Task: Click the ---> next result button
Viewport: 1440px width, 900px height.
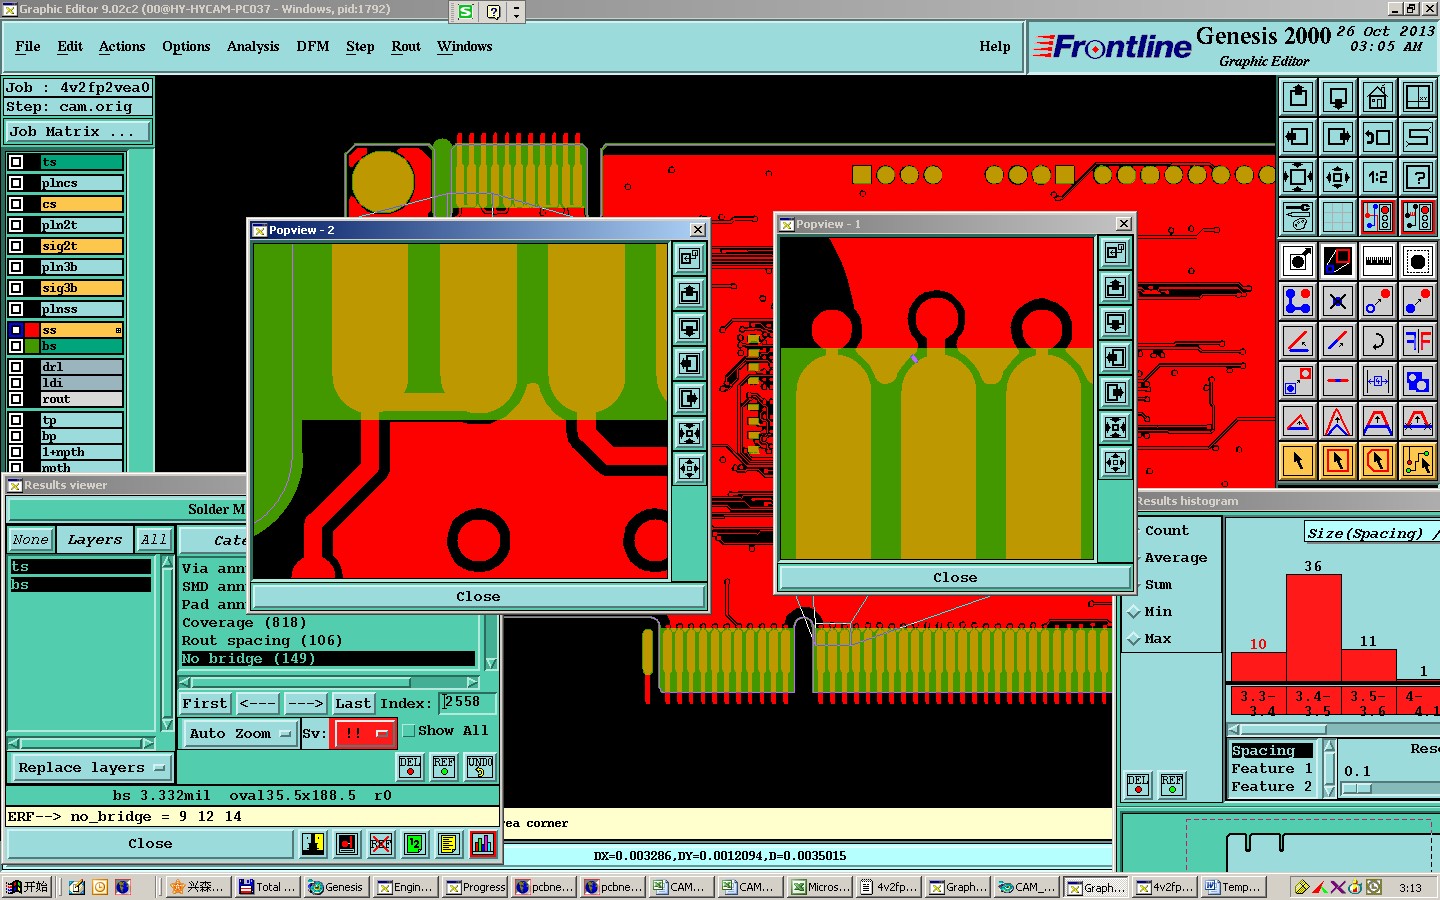Action: (x=305, y=703)
